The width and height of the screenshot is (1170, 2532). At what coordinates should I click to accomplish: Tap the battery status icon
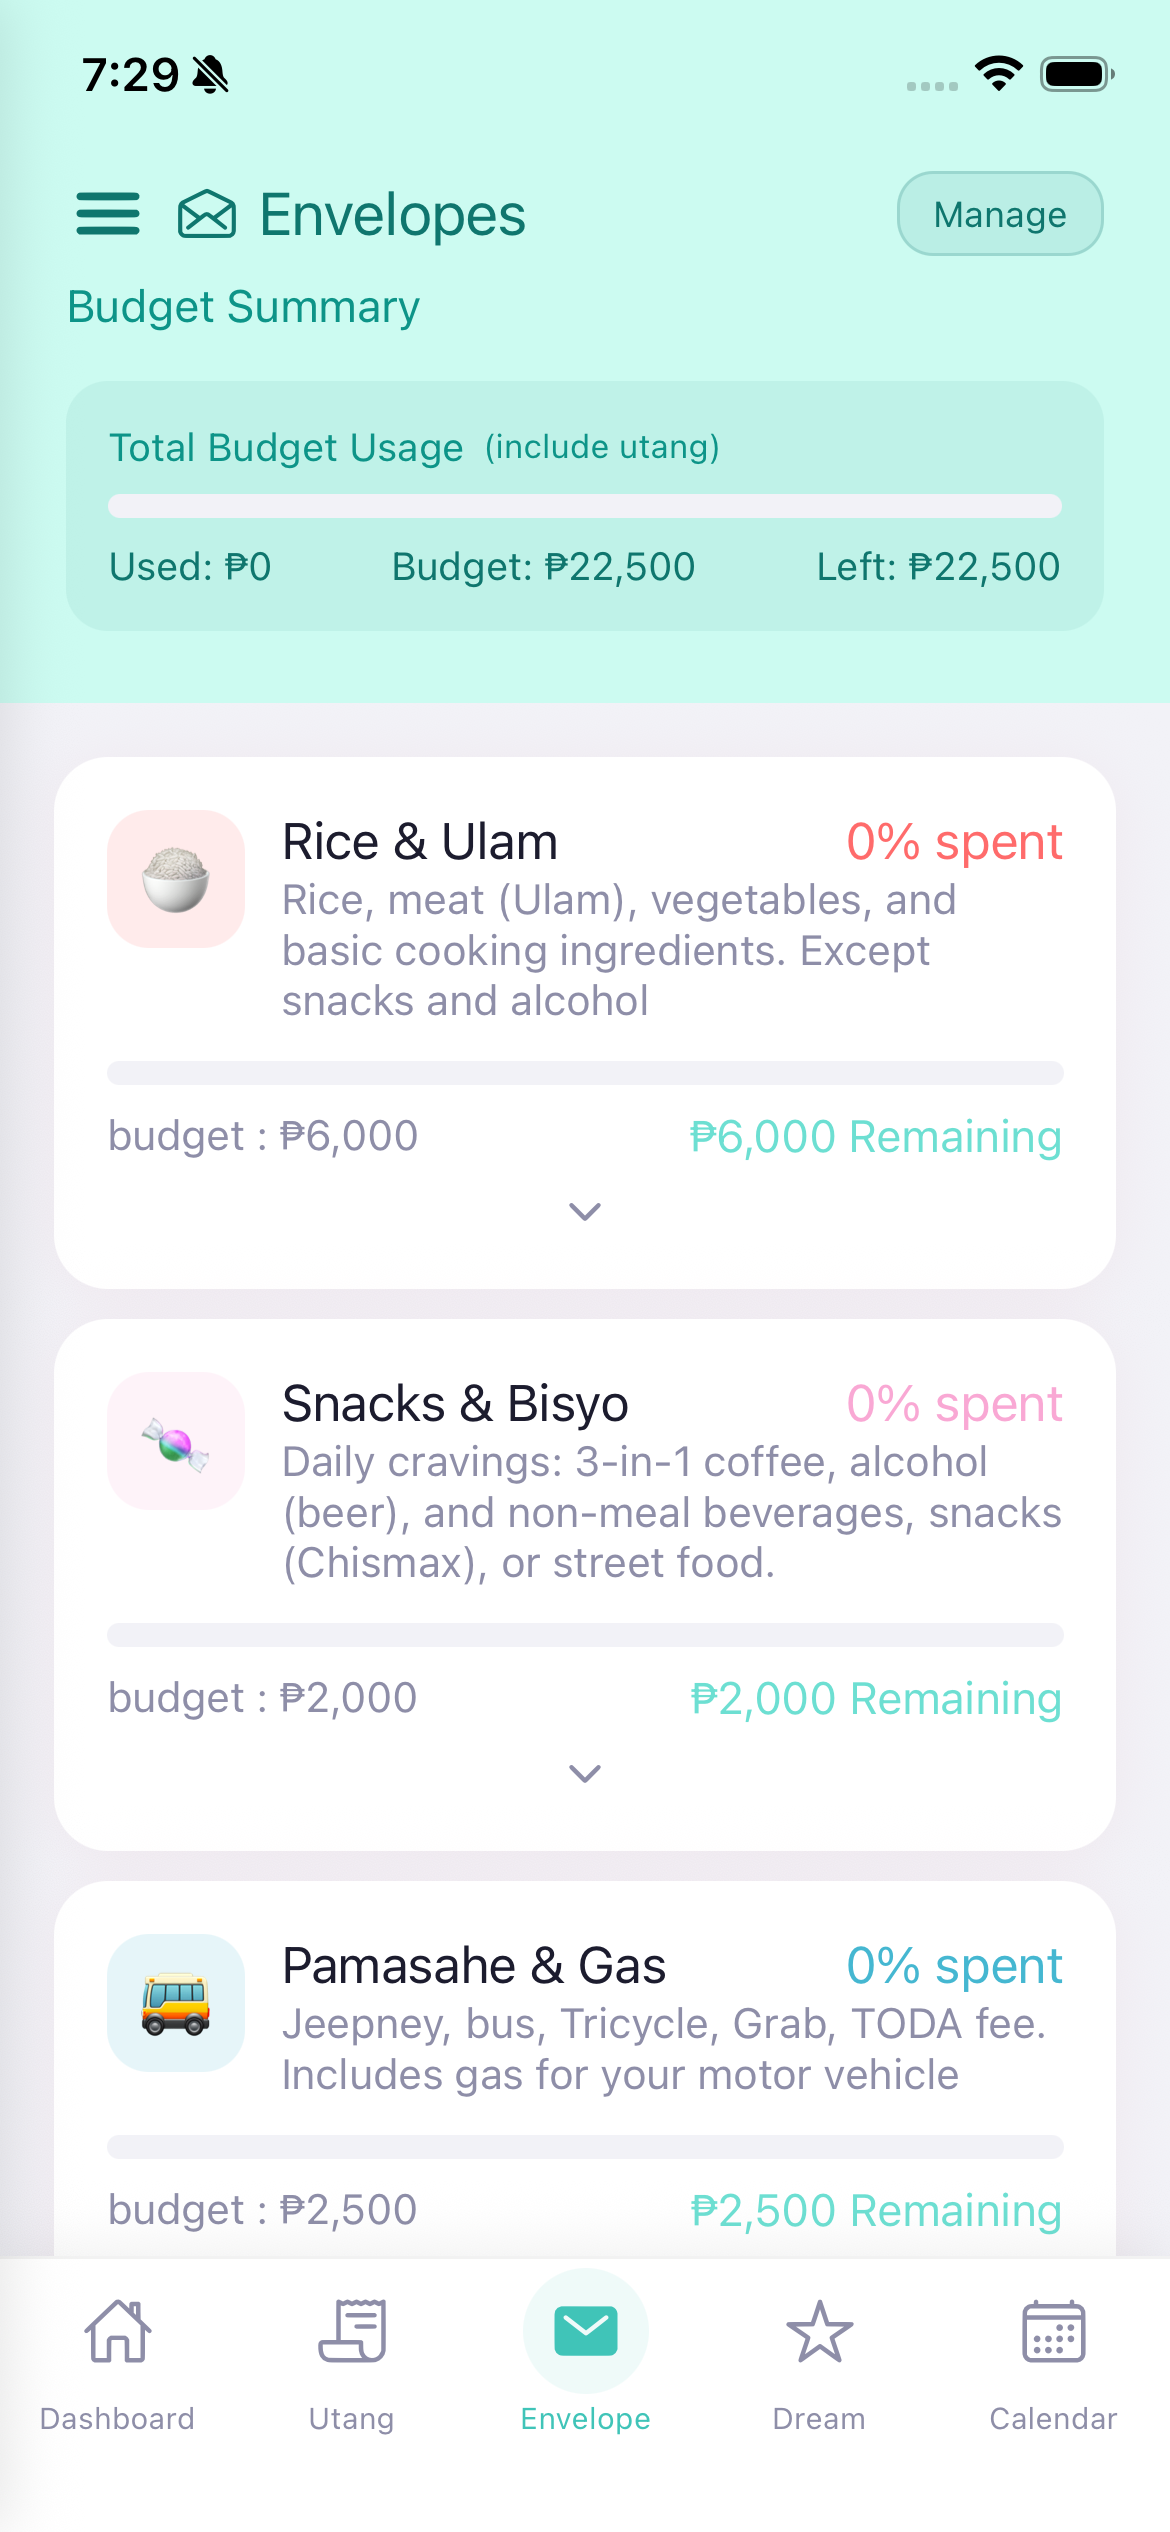[1076, 74]
